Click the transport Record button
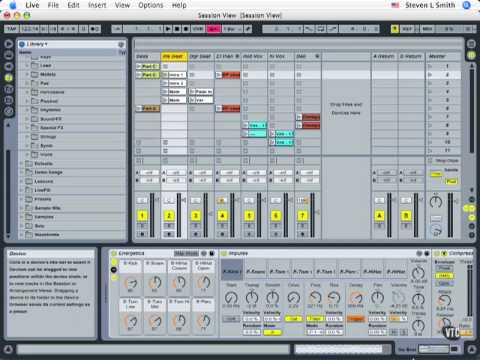480x360 pixels. pos(186,29)
